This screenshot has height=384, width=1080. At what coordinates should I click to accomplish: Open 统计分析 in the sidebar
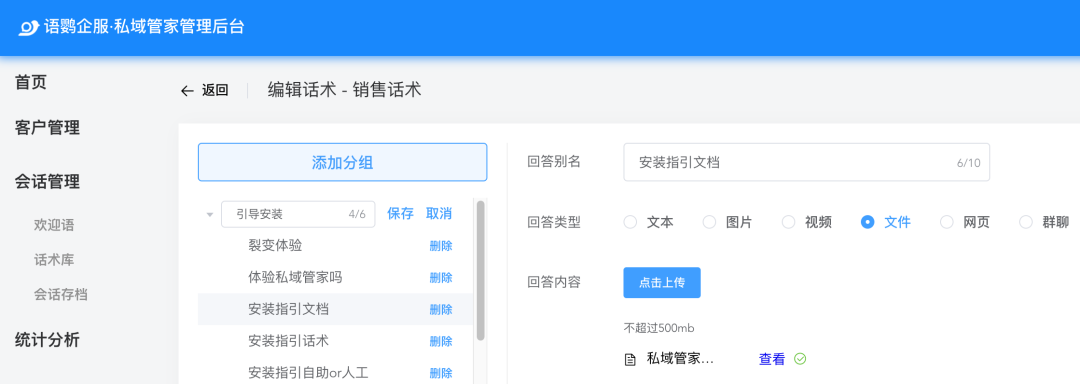(48, 340)
